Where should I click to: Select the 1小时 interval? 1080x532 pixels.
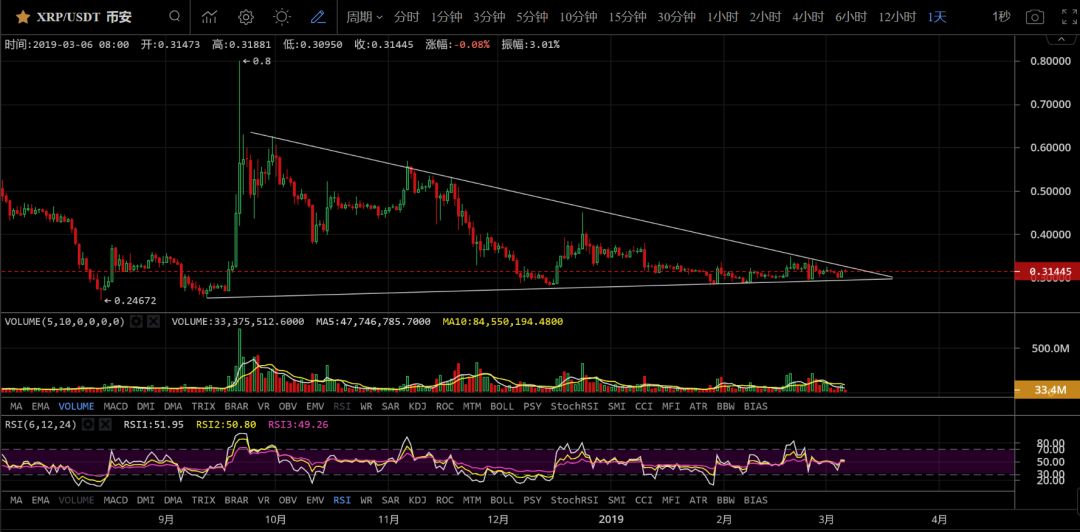[x=723, y=17]
